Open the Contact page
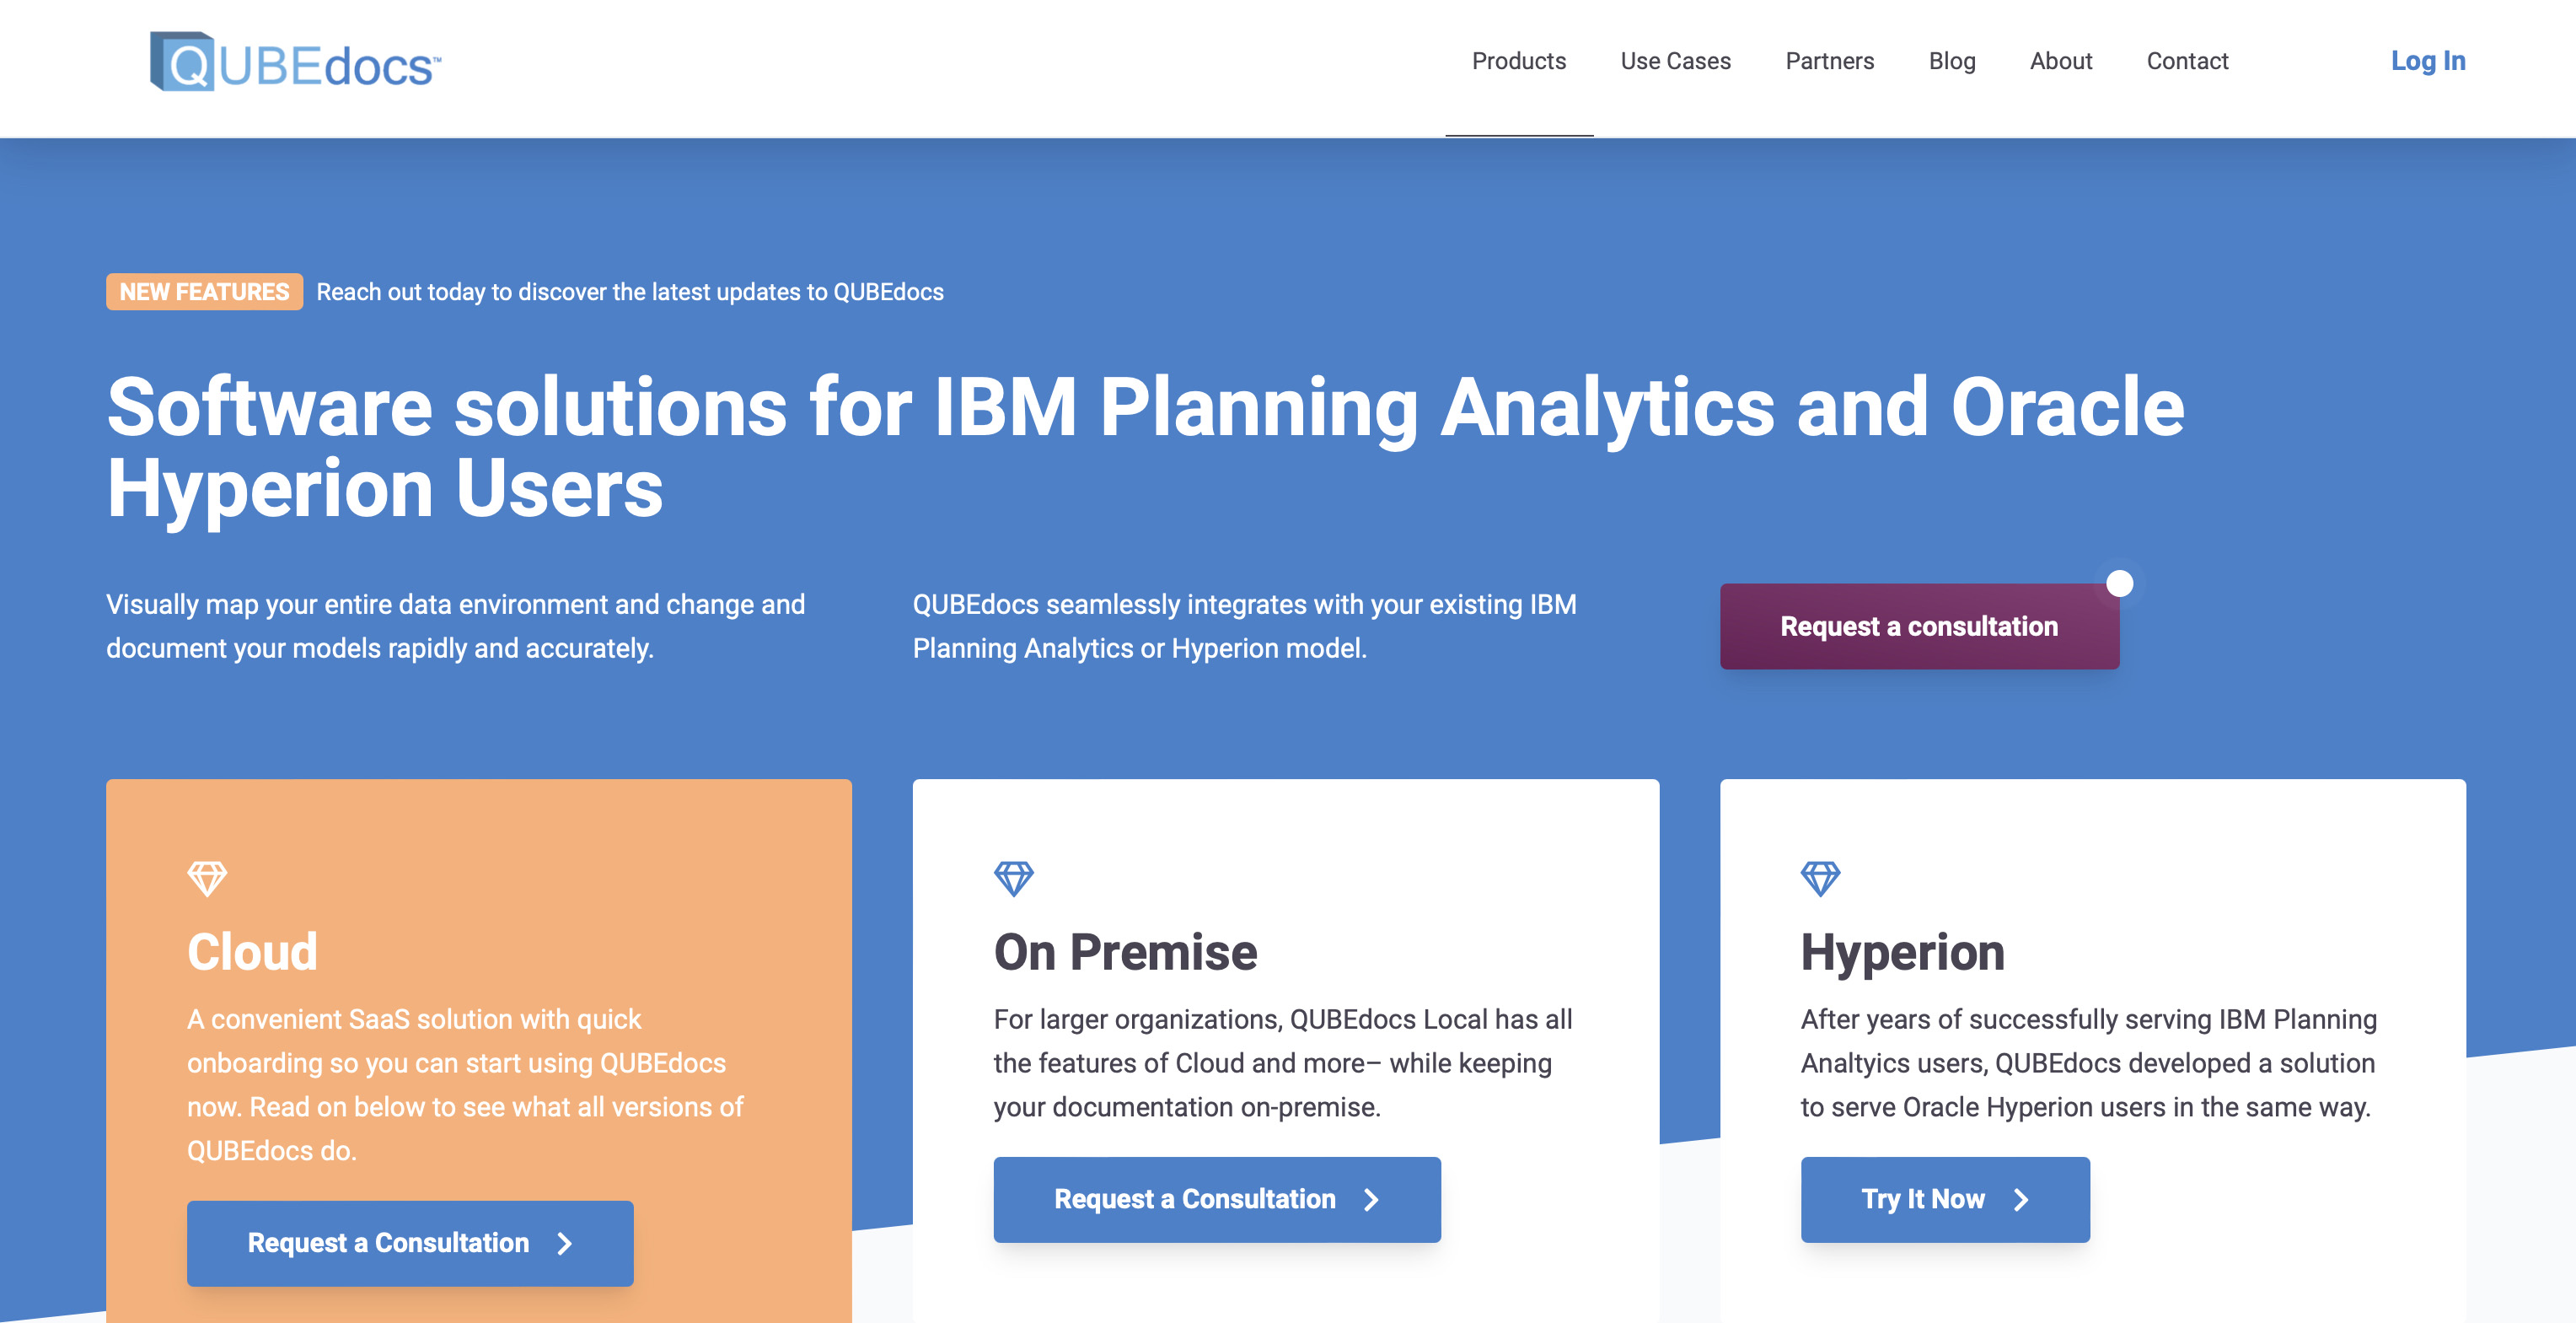The height and width of the screenshot is (1323, 2576). tap(2188, 61)
